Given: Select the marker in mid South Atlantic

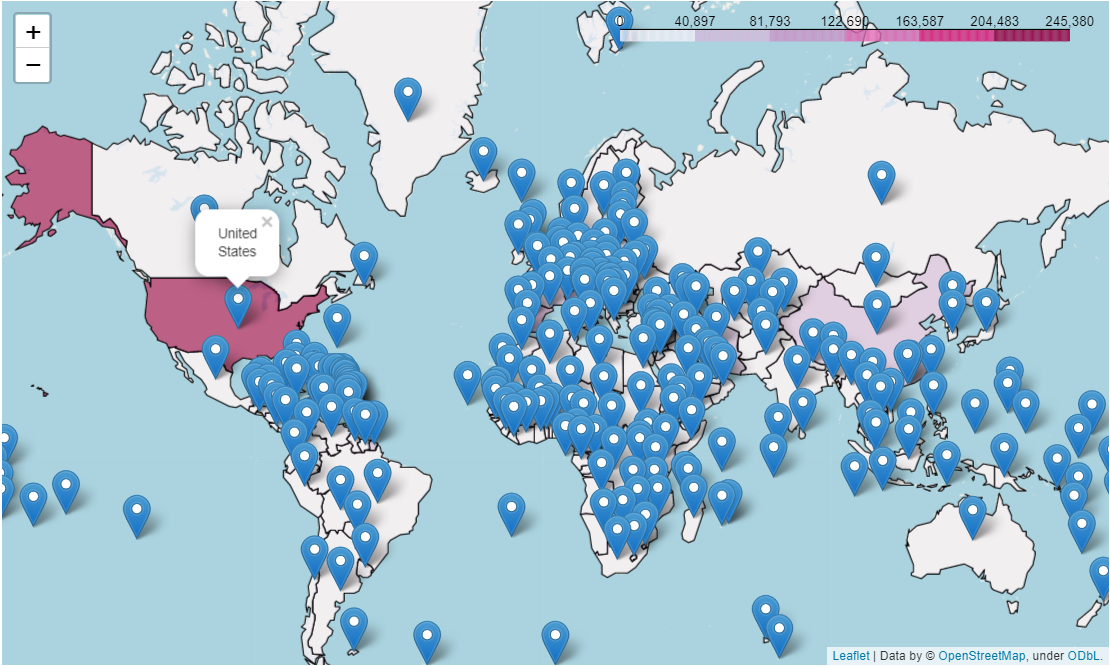Looking at the screenshot, I should pos(511,514).
